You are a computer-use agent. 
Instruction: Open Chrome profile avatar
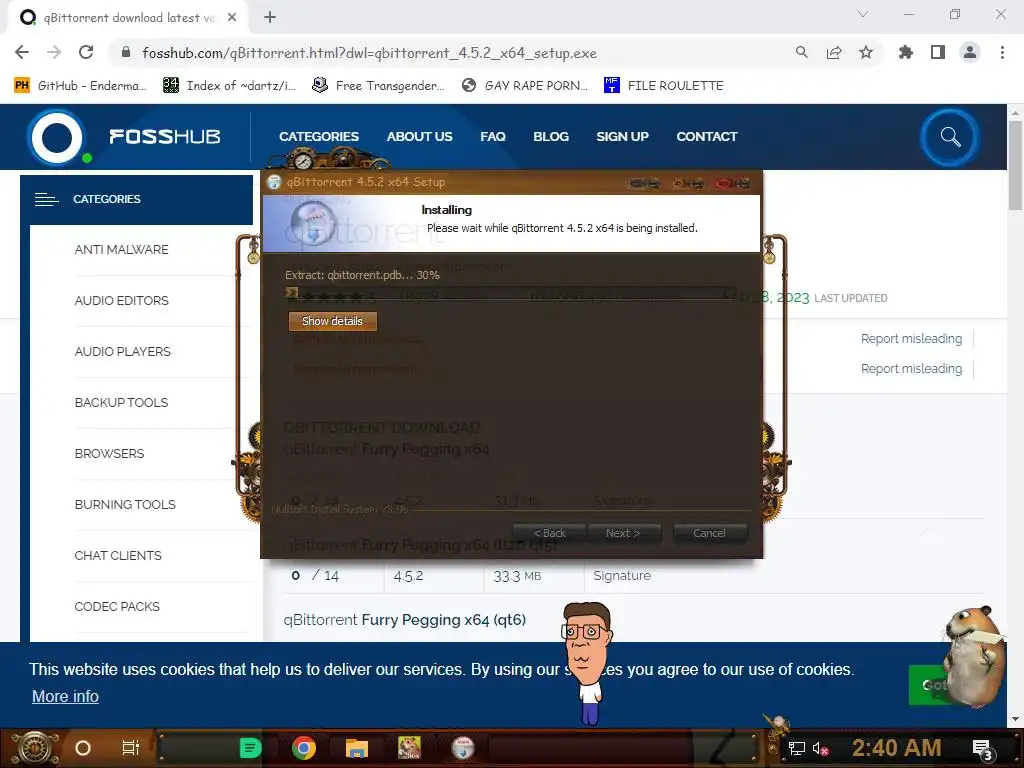pyautogui.click(x=970, y=52)
